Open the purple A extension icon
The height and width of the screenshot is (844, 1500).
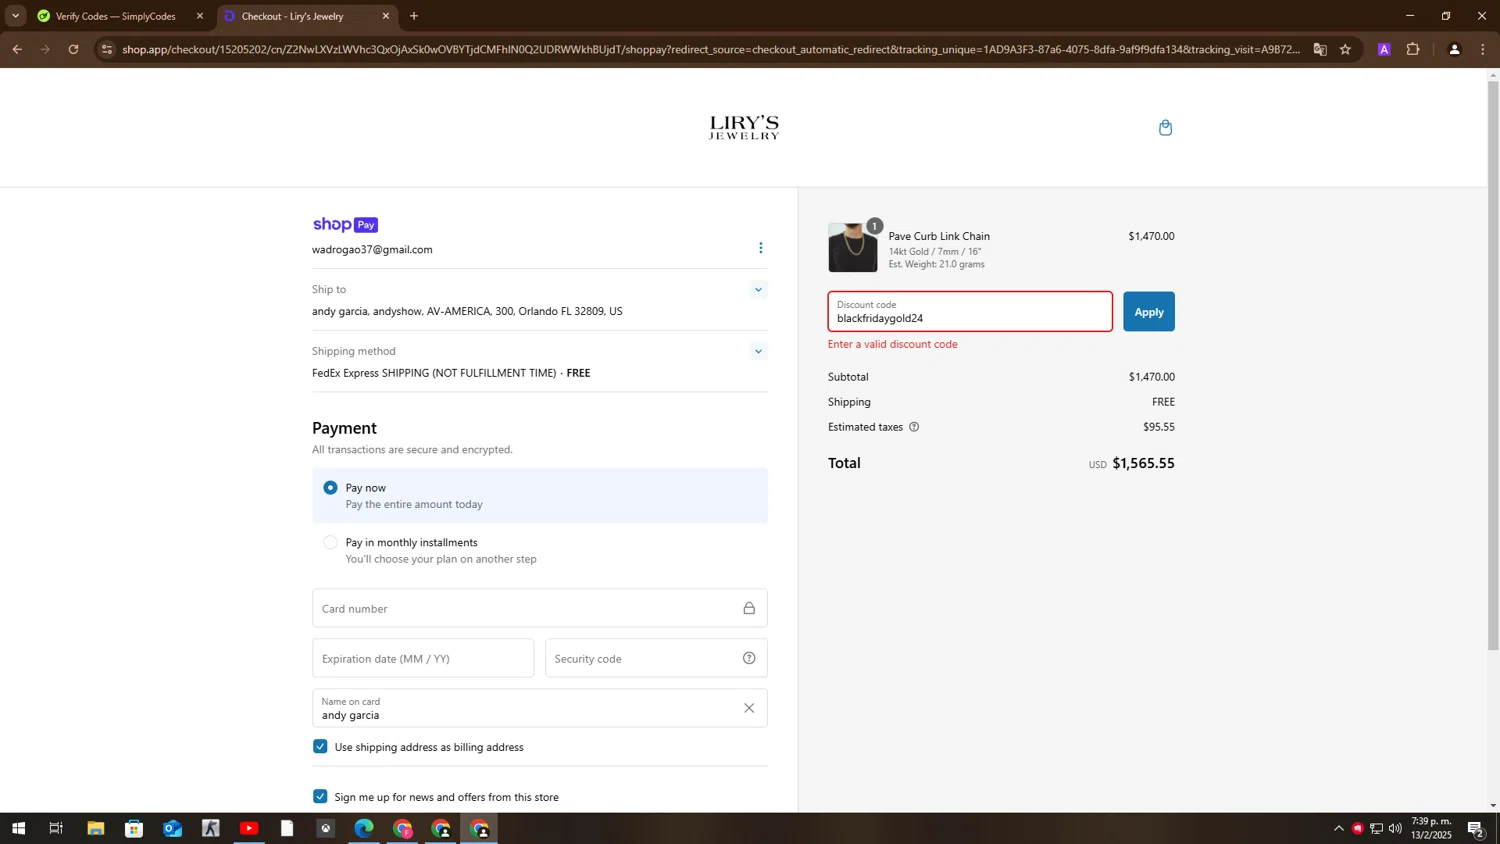(1384, 49)
